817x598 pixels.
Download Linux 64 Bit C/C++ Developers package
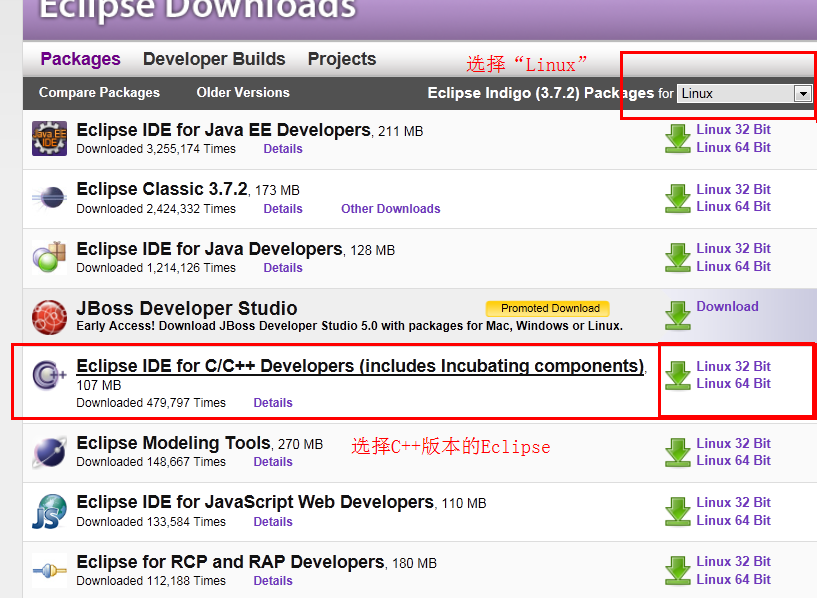click(x=733, y=383)
